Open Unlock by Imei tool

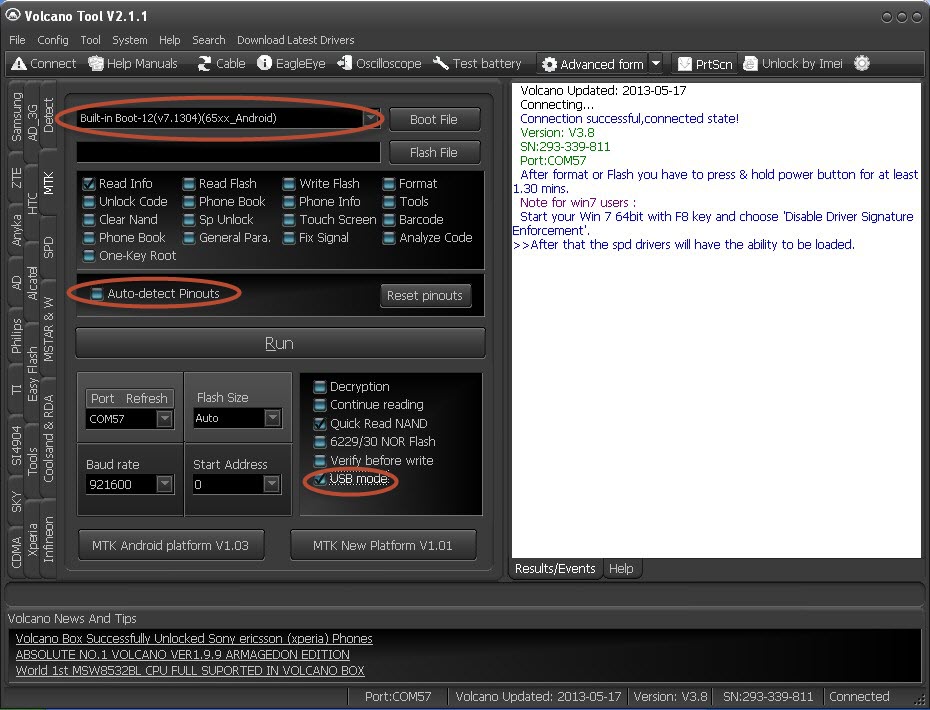[x=793, y=63]
